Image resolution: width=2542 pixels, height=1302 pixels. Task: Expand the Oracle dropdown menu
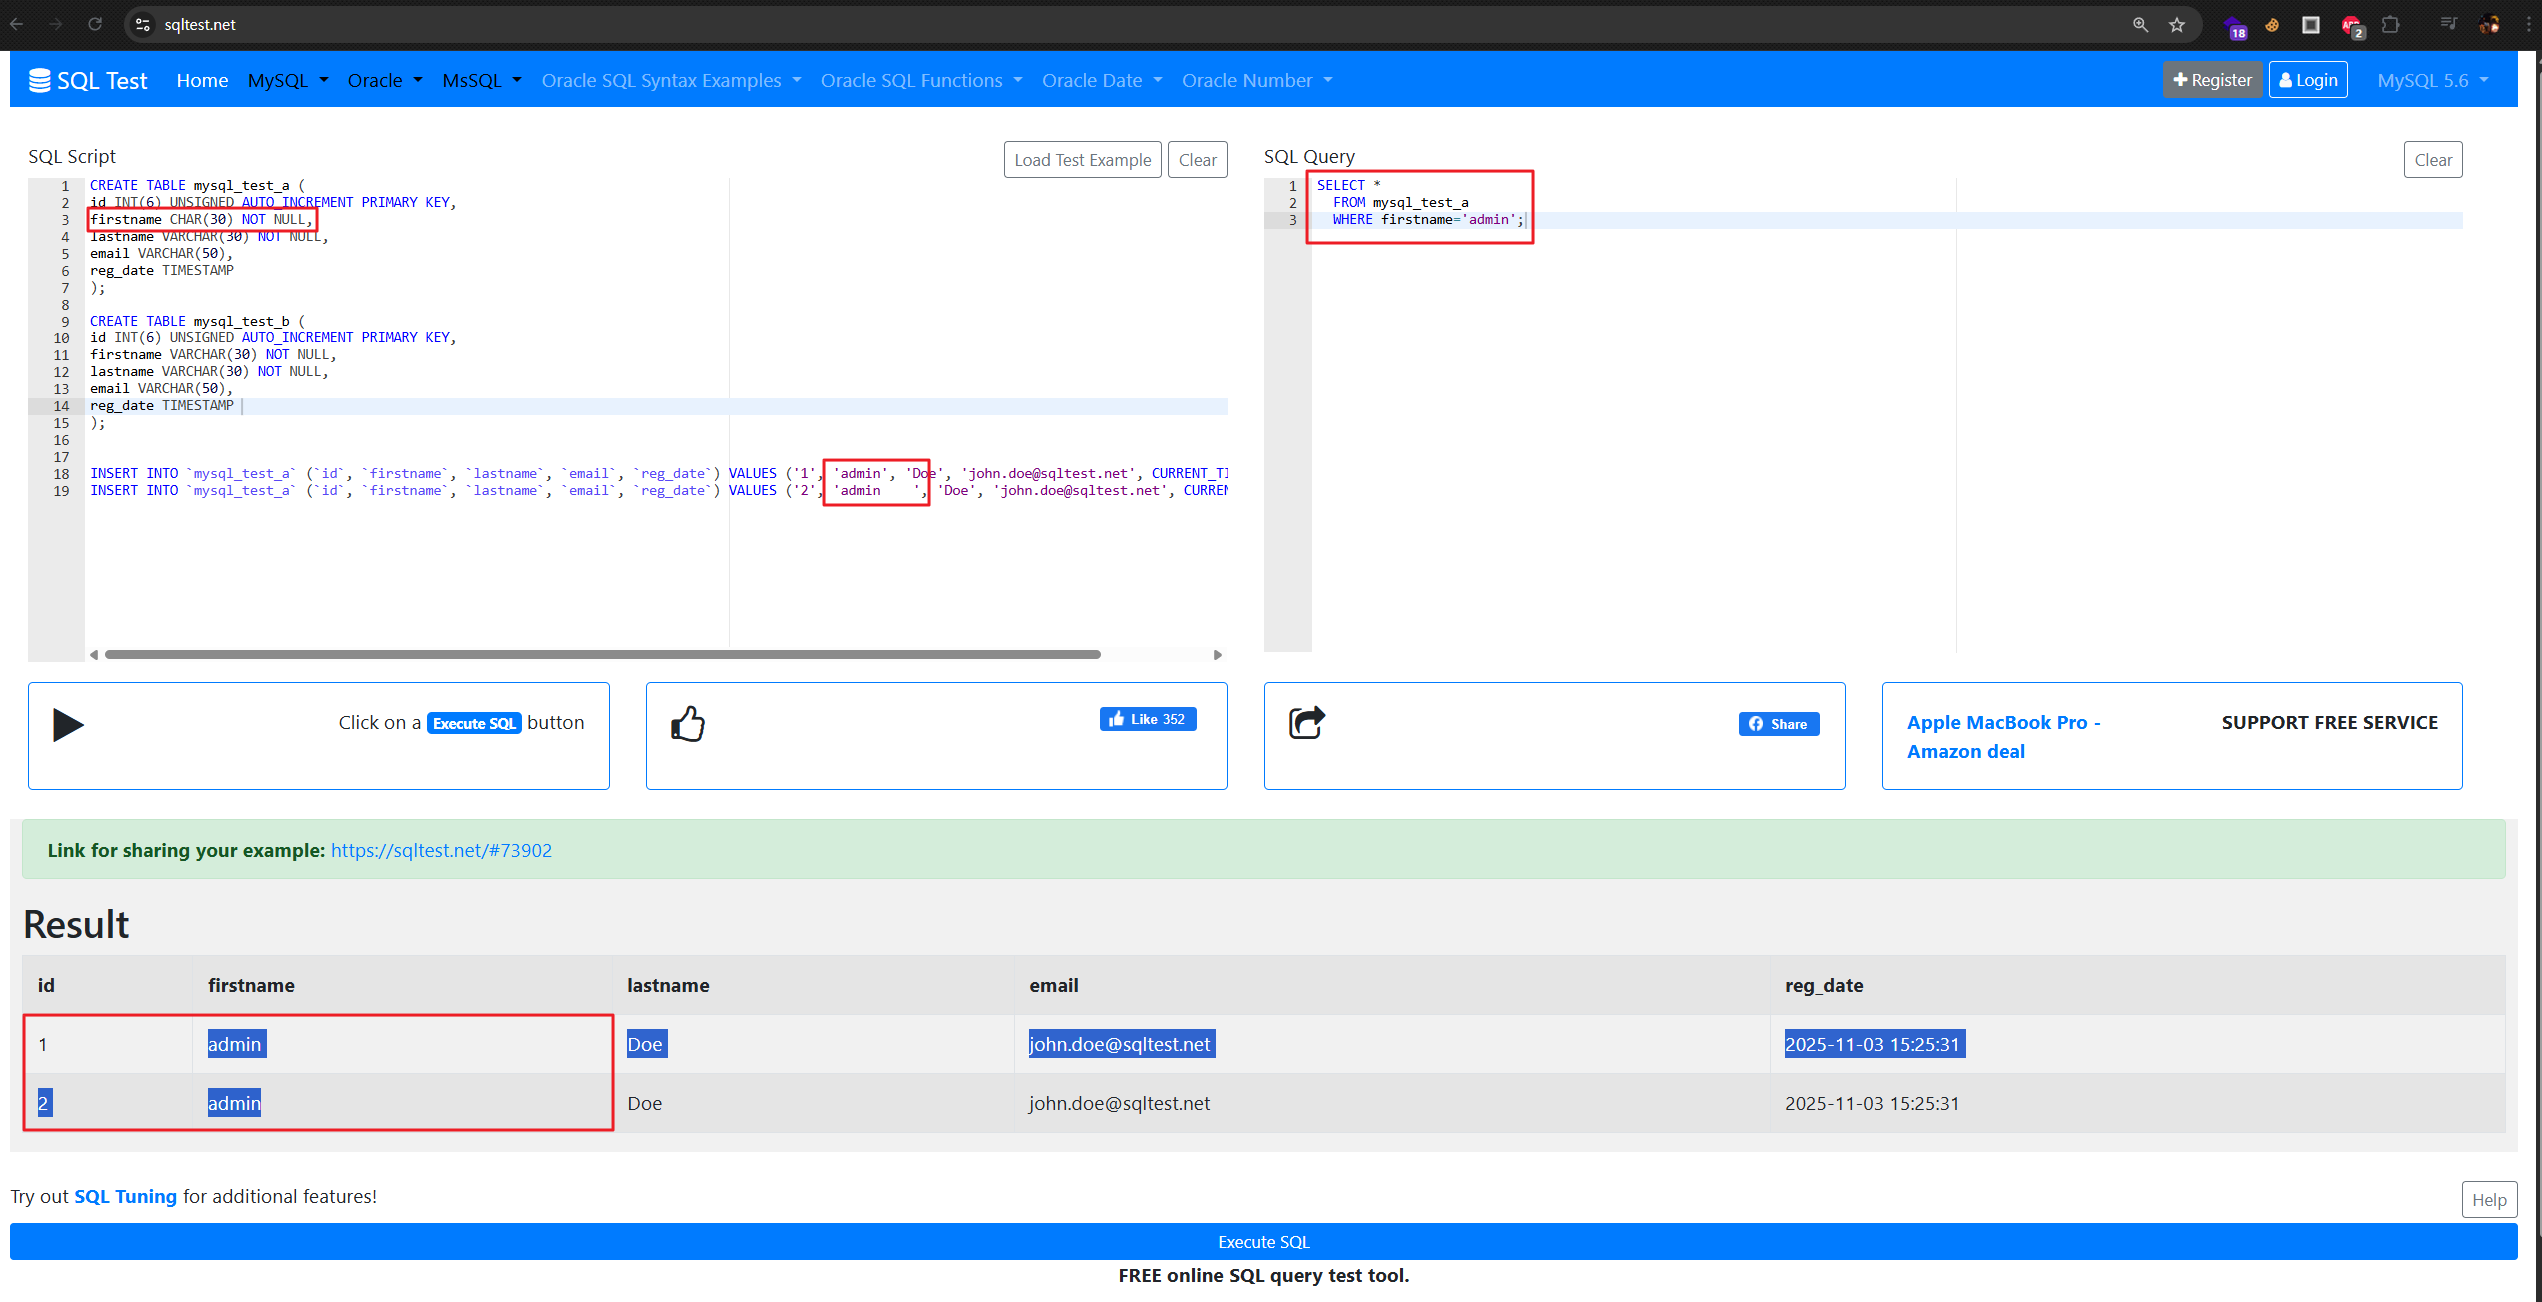385,80
